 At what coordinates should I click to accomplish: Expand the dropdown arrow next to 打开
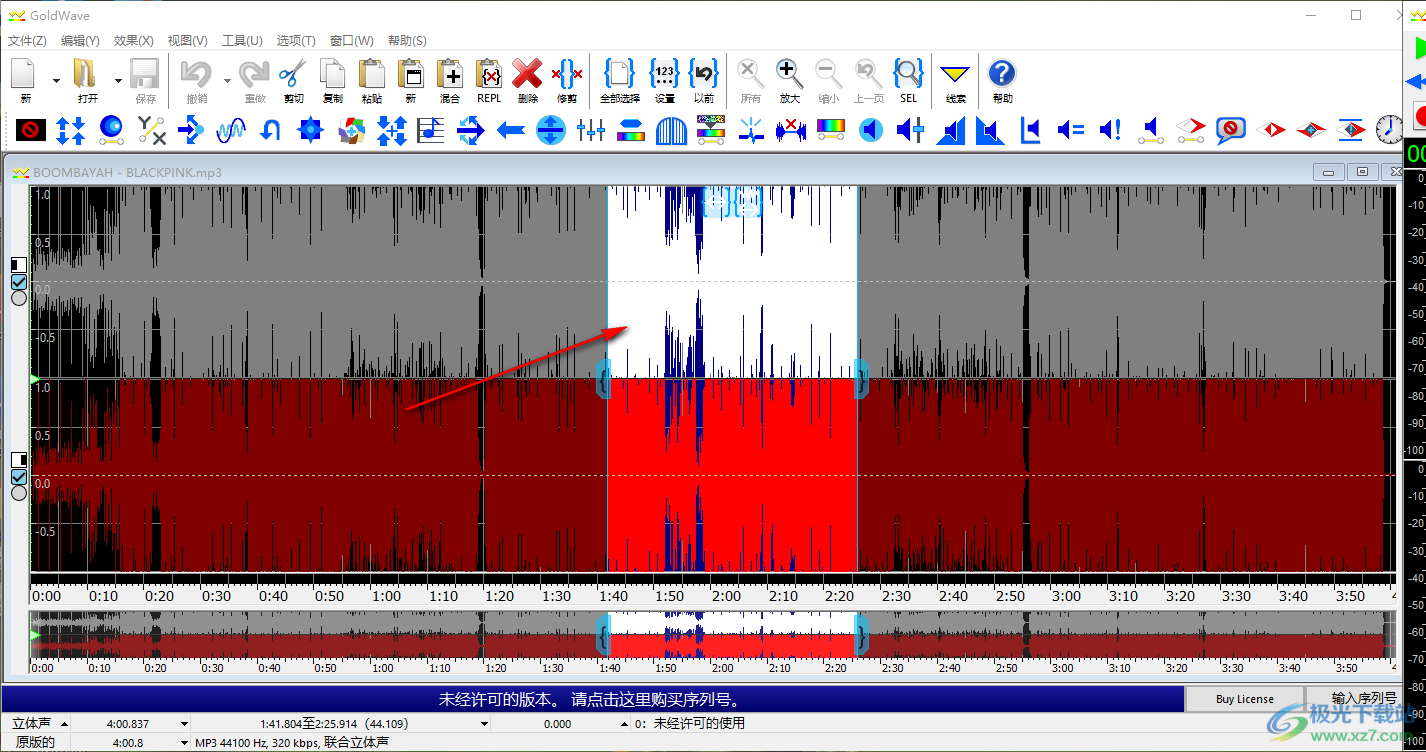pos(119,81)
